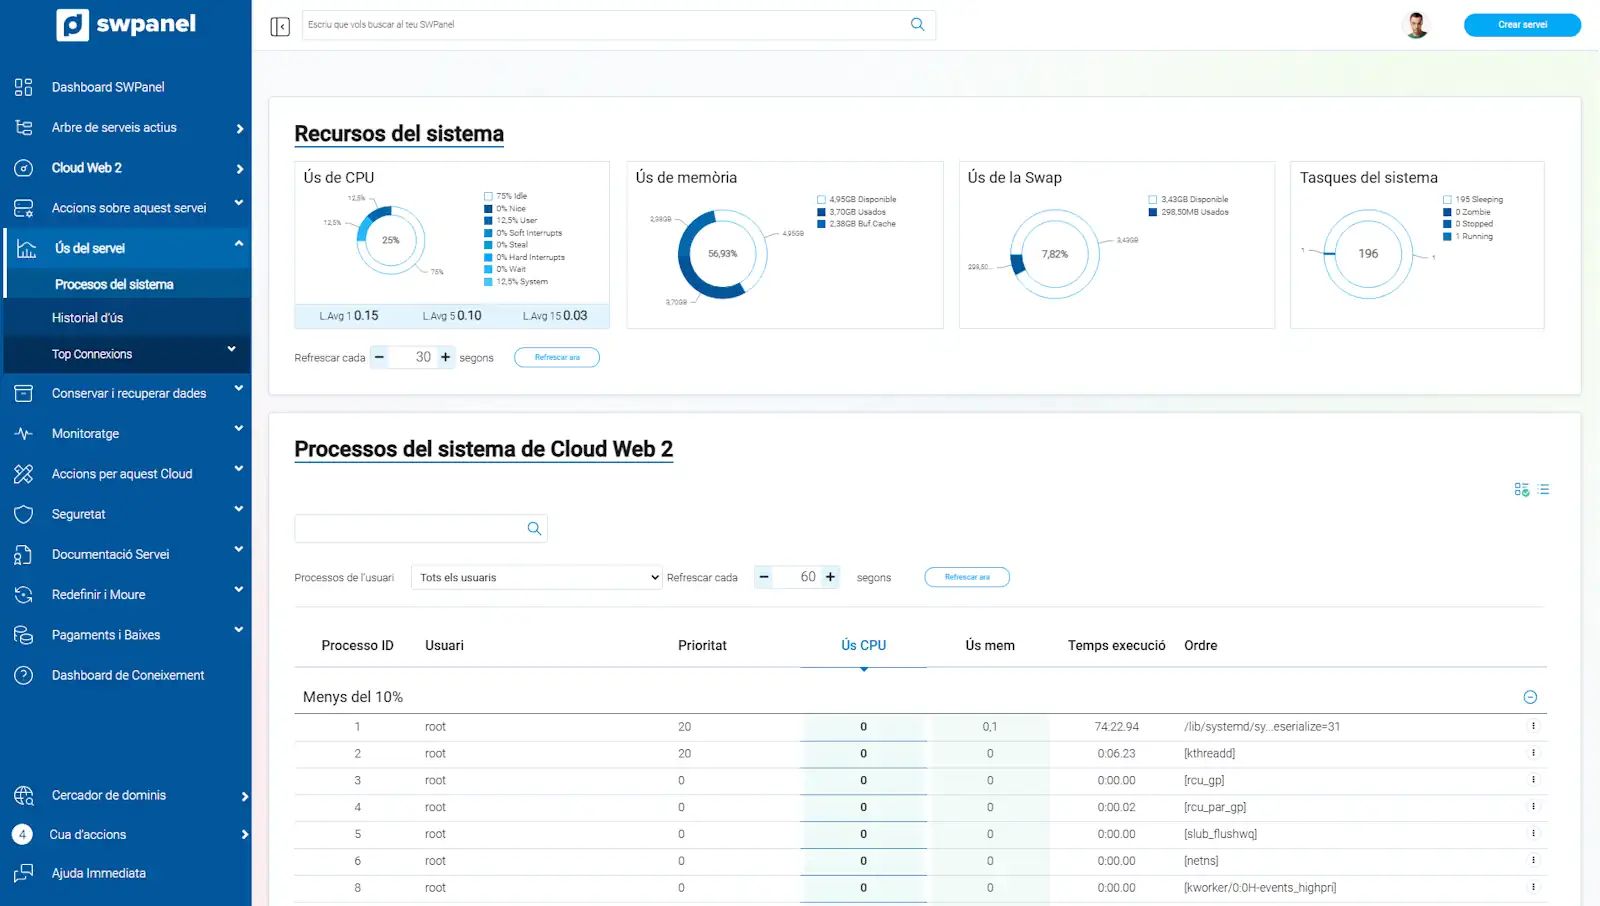
Task: Open the user avatar profile
Action: click(1416, 25)
